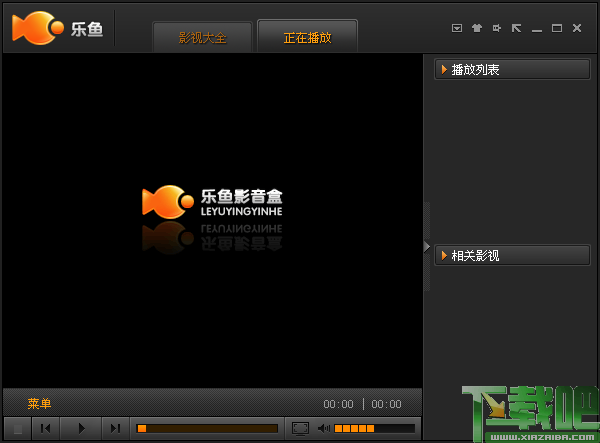Open the 菜单 menu

39,403
